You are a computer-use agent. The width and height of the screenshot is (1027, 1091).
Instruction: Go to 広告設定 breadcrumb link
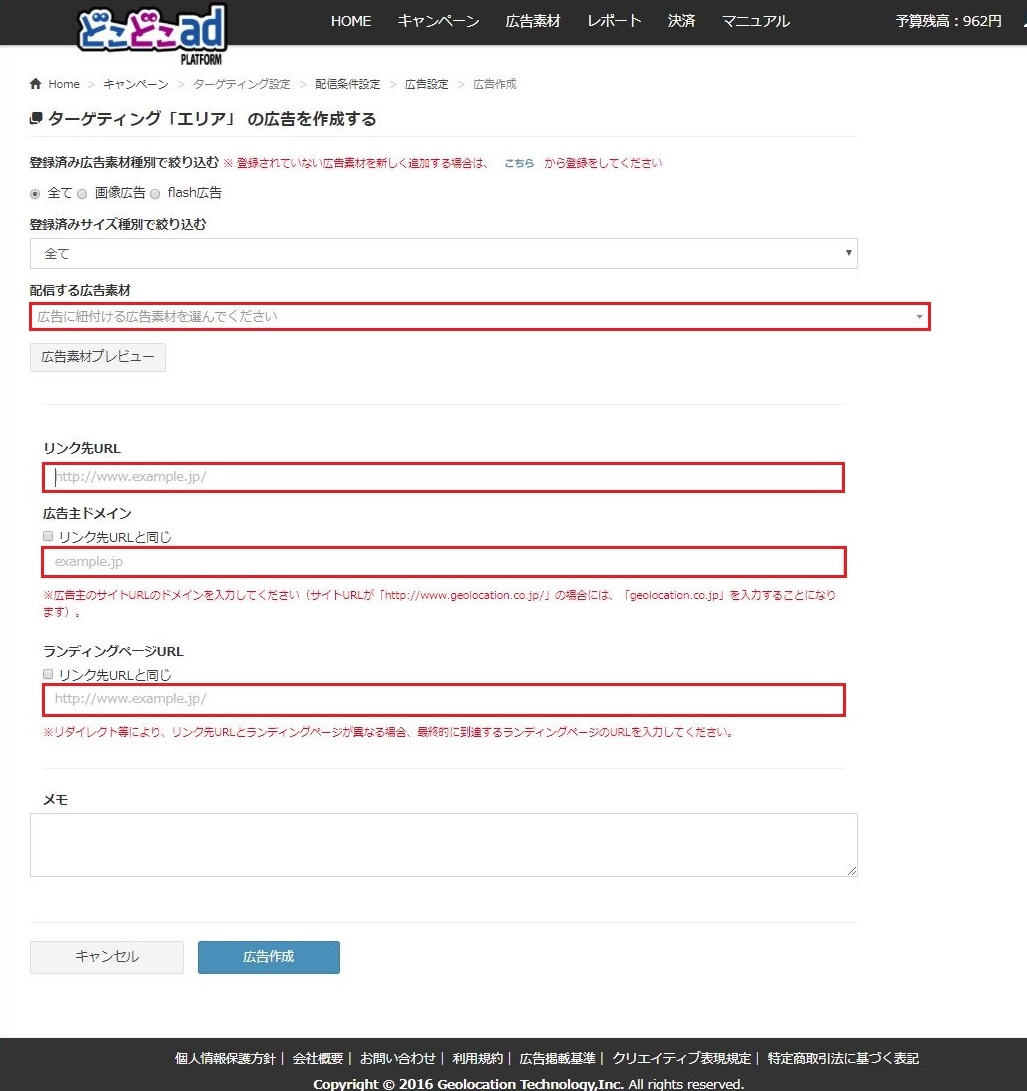coord(427,83)
